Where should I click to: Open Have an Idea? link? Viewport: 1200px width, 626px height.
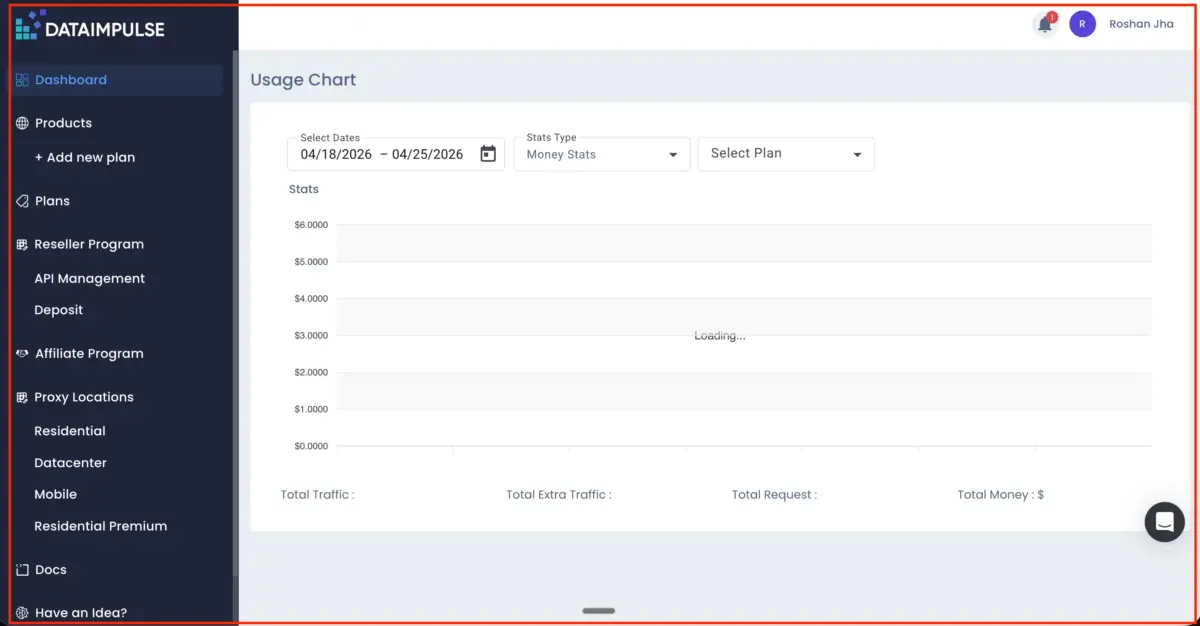81,613
